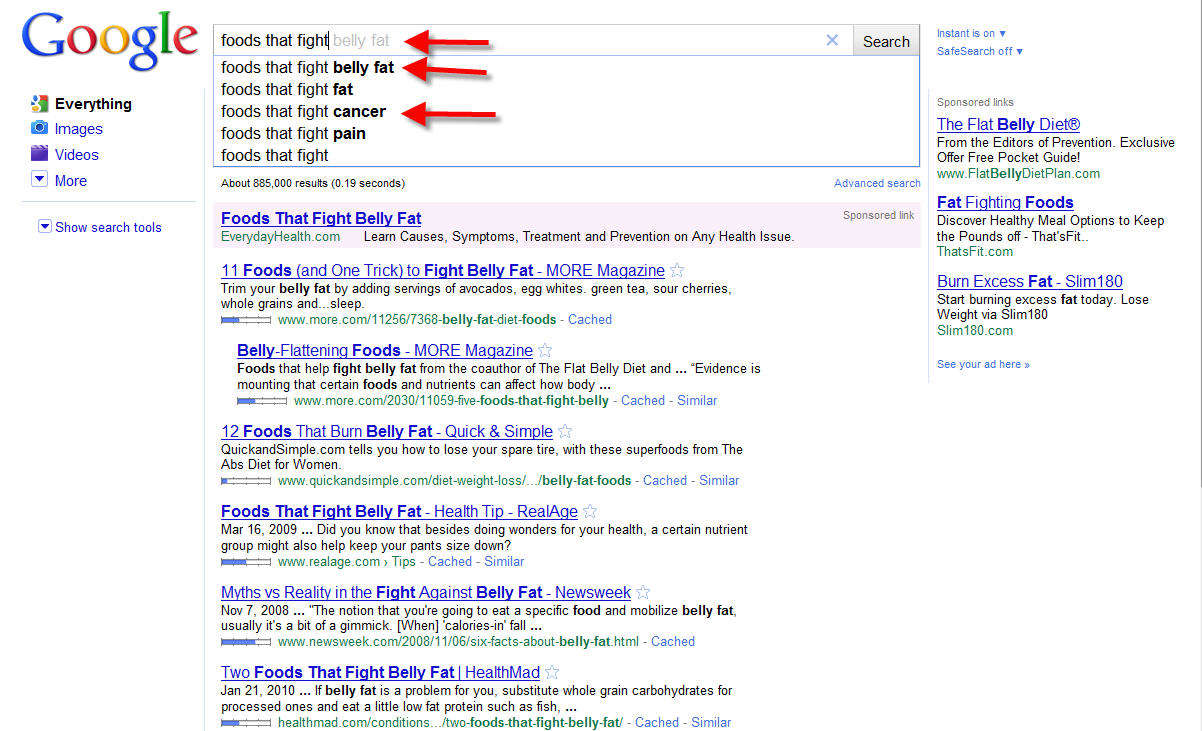
Task: Click the Images camera icon in sidebar
Action: click(39, 128)
